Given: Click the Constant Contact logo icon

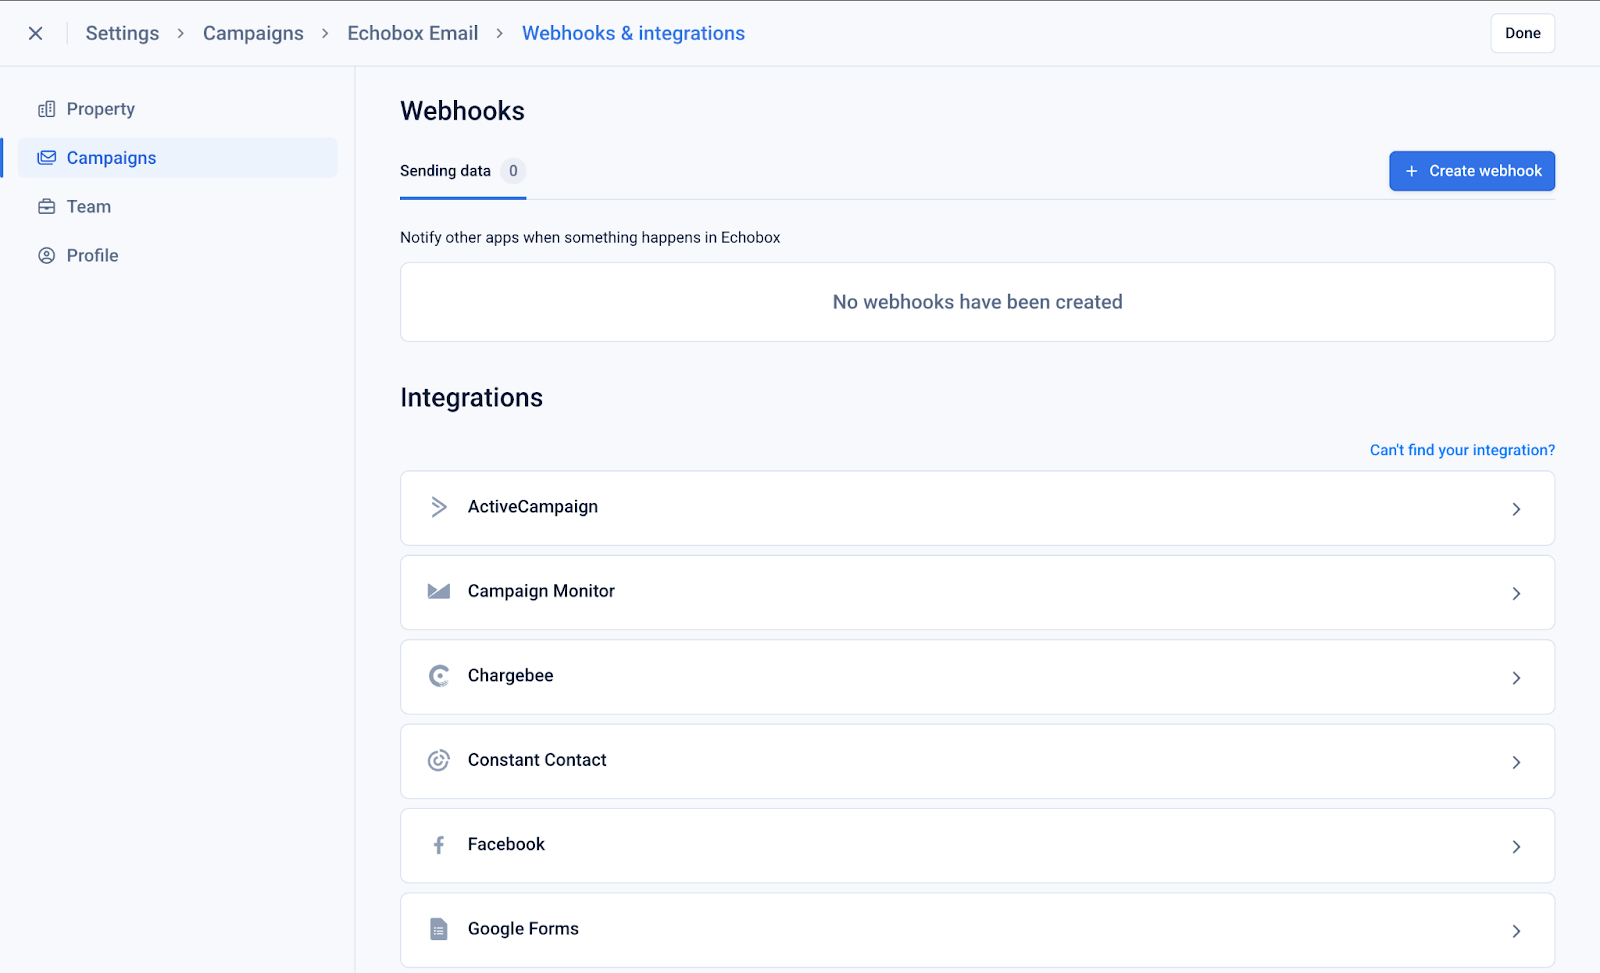Looking at the screenshot, I should 438,760.
